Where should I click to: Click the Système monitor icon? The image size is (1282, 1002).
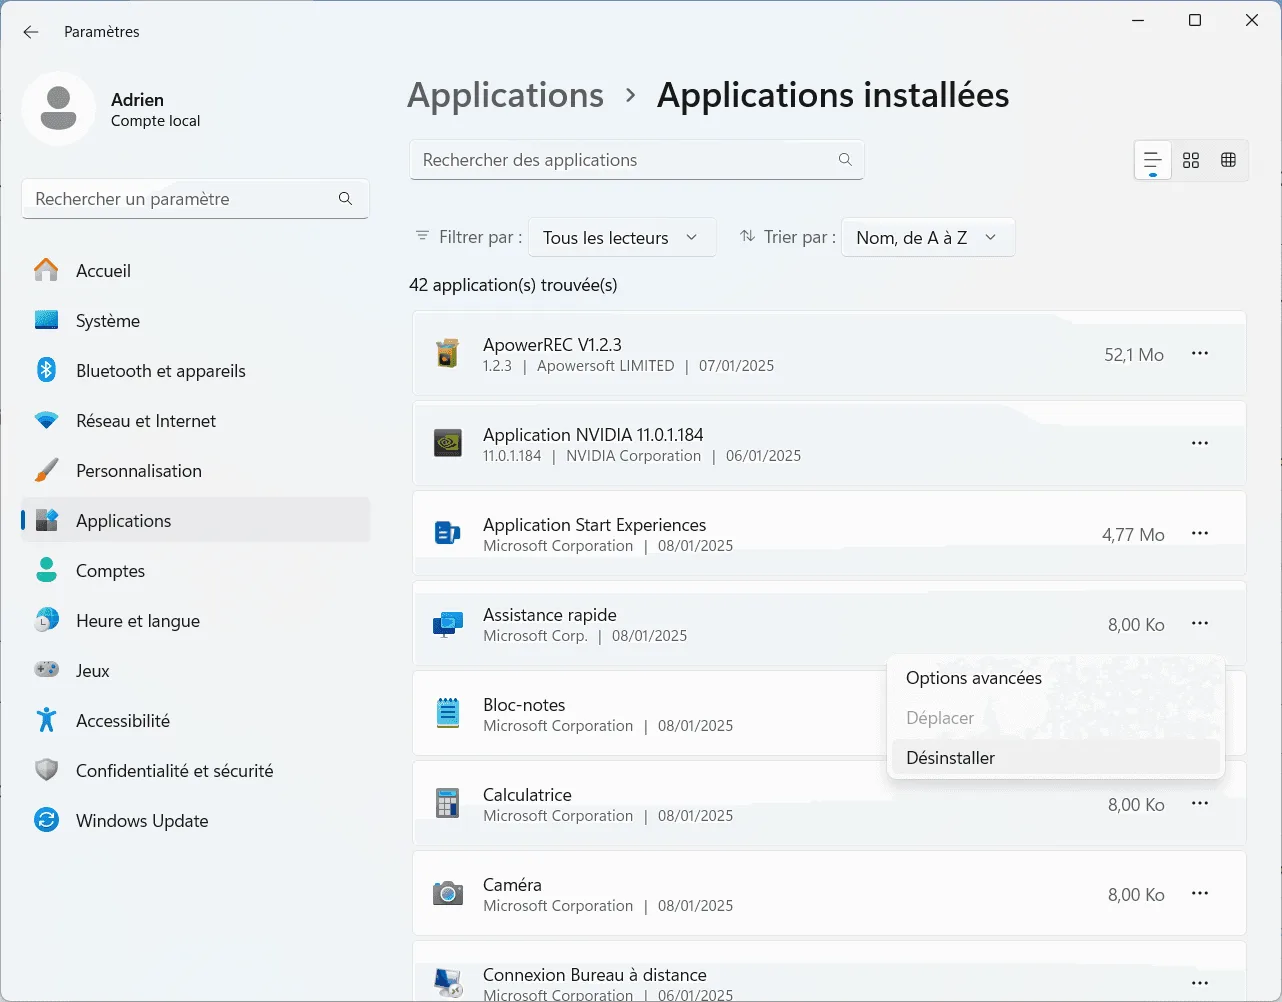(x=47, y=320)
